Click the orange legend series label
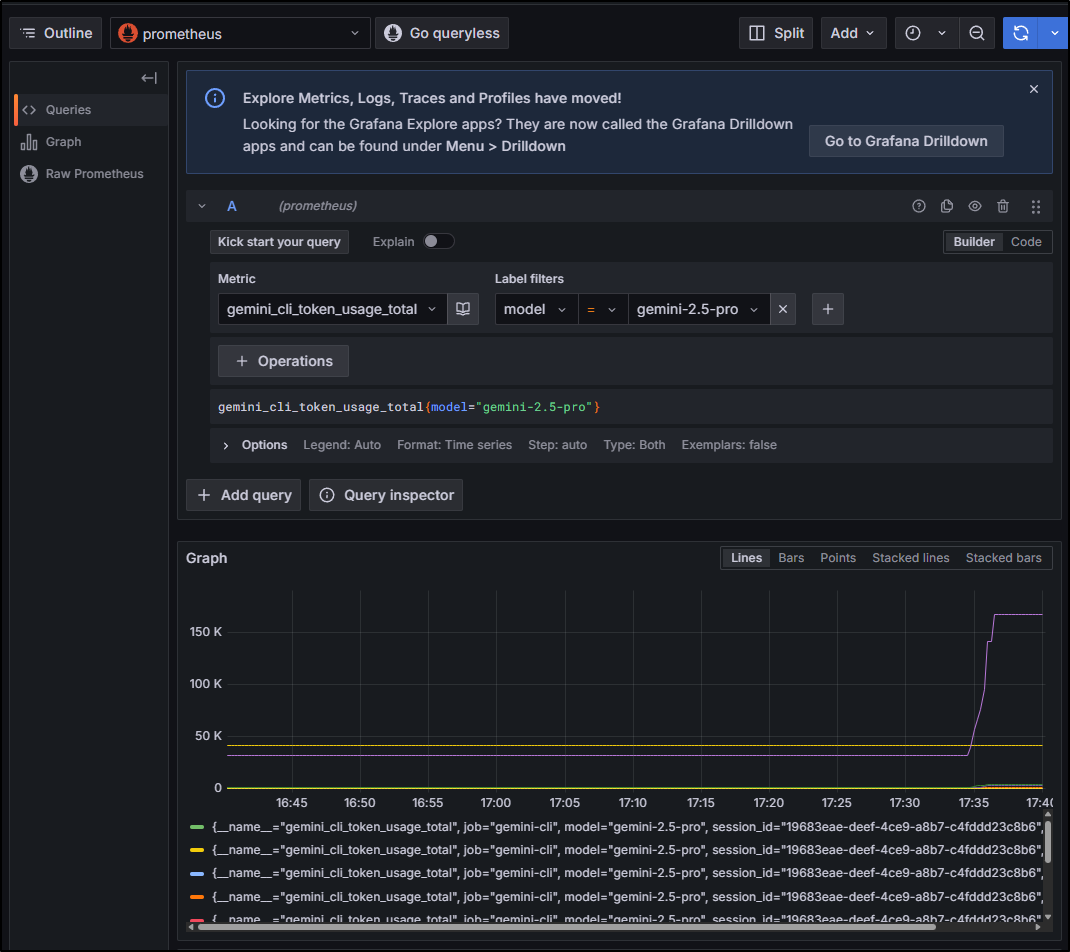 pyautogui.click(x=627, y=897)
